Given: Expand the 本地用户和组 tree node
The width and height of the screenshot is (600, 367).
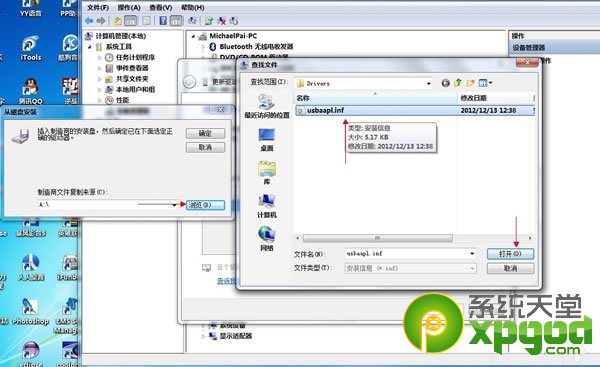Looking at the screenshot, I should tap(100, 90).
